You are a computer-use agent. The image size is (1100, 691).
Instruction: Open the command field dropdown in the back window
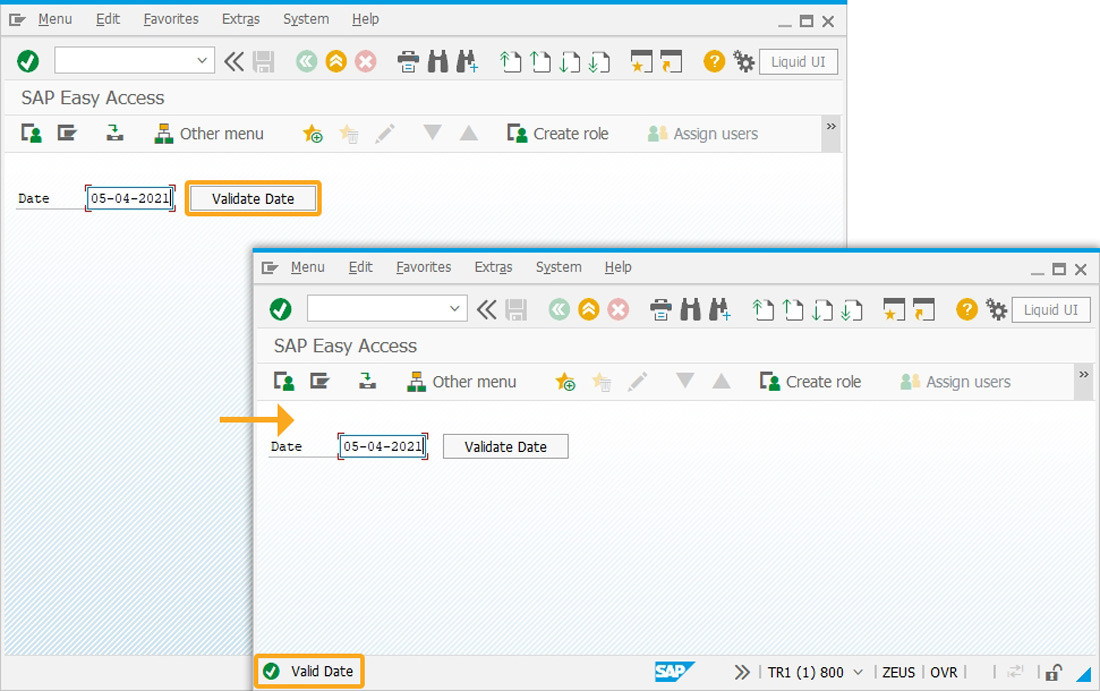pos(202,60)
